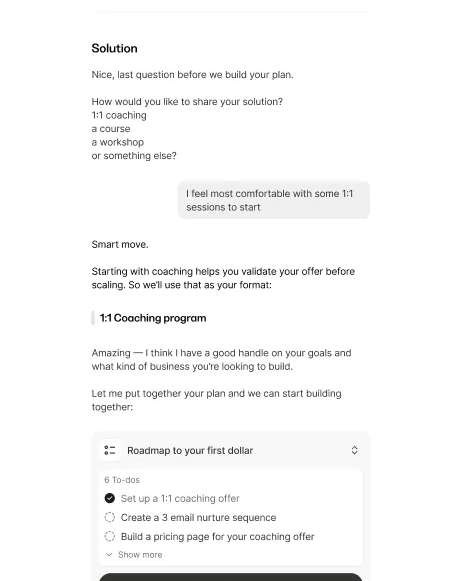Open 'Build a pricing page' to-do item
462x581 pixels.
(217, 537)
